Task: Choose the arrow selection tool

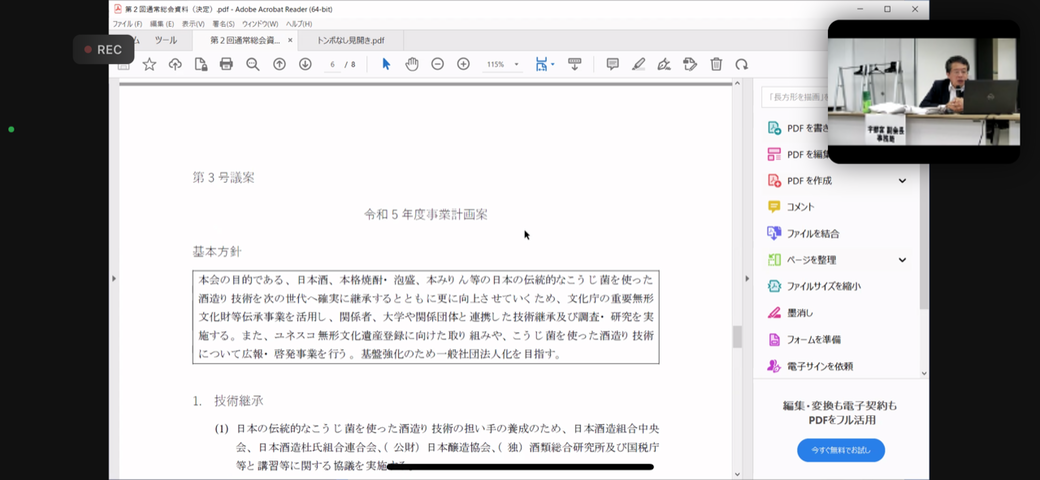Action: 386,64
